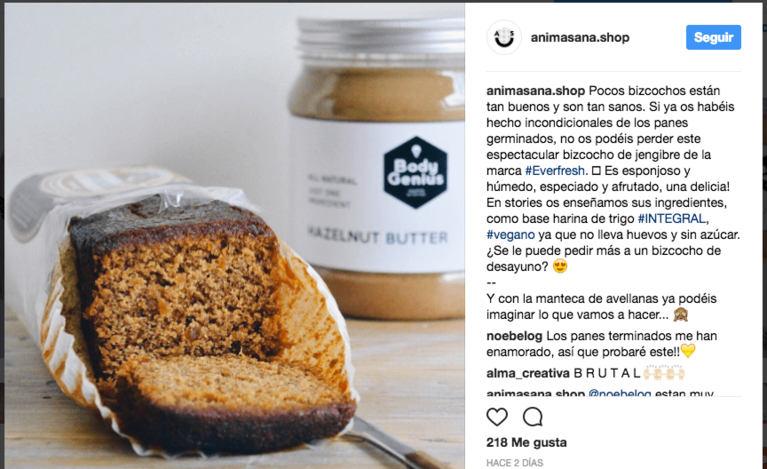The image size is (767, 469).
Task: Like the post with the heart icon
Action: [497, 417]
